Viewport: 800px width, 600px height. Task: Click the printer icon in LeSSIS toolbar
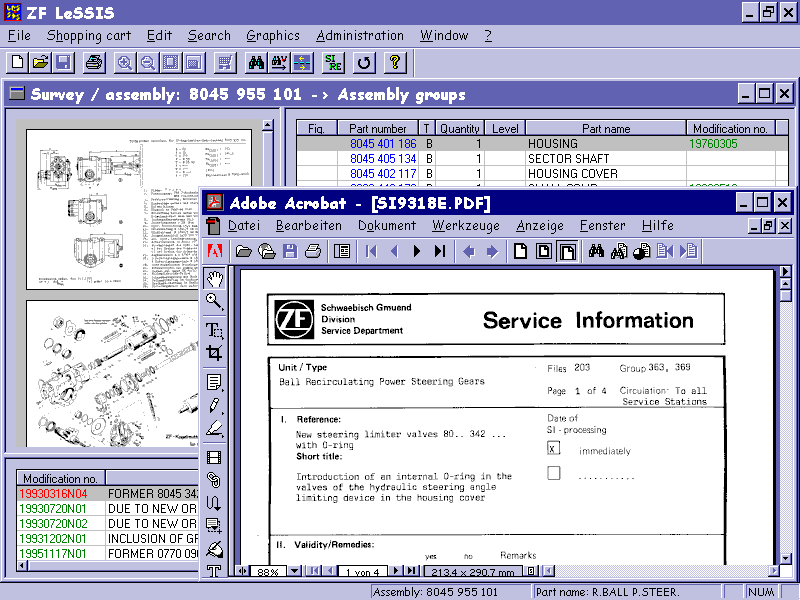coord(94,63)
